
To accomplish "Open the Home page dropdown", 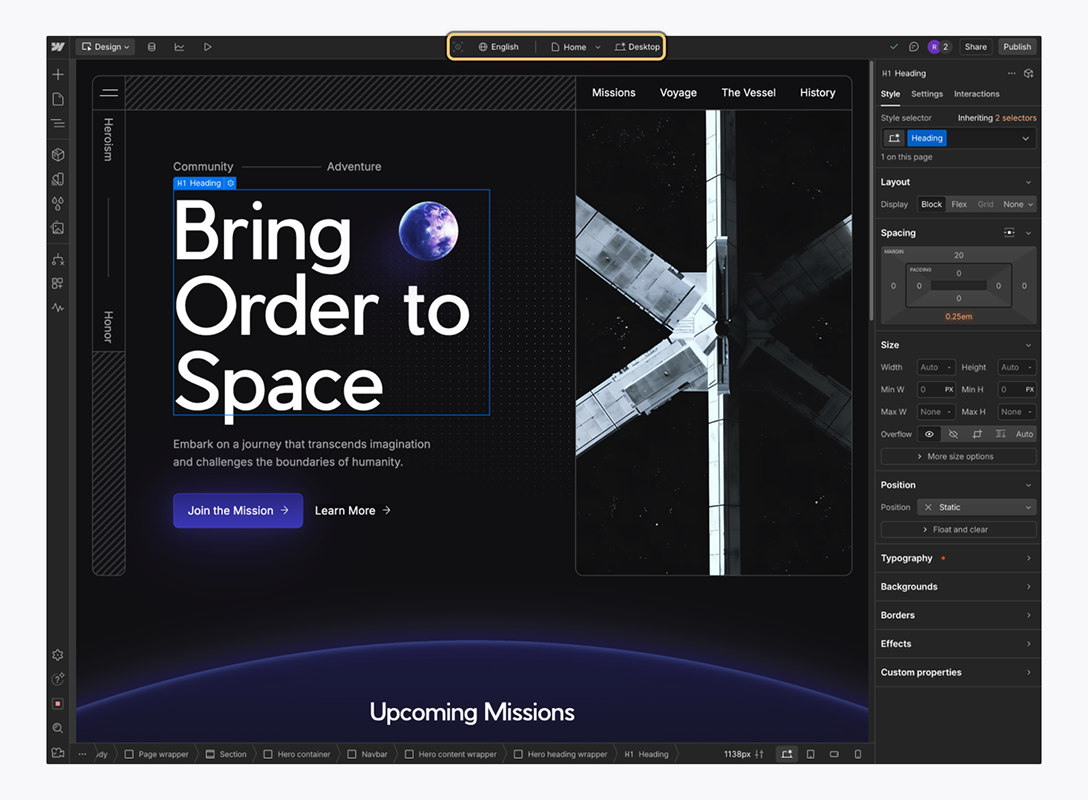I will [575, 47].
